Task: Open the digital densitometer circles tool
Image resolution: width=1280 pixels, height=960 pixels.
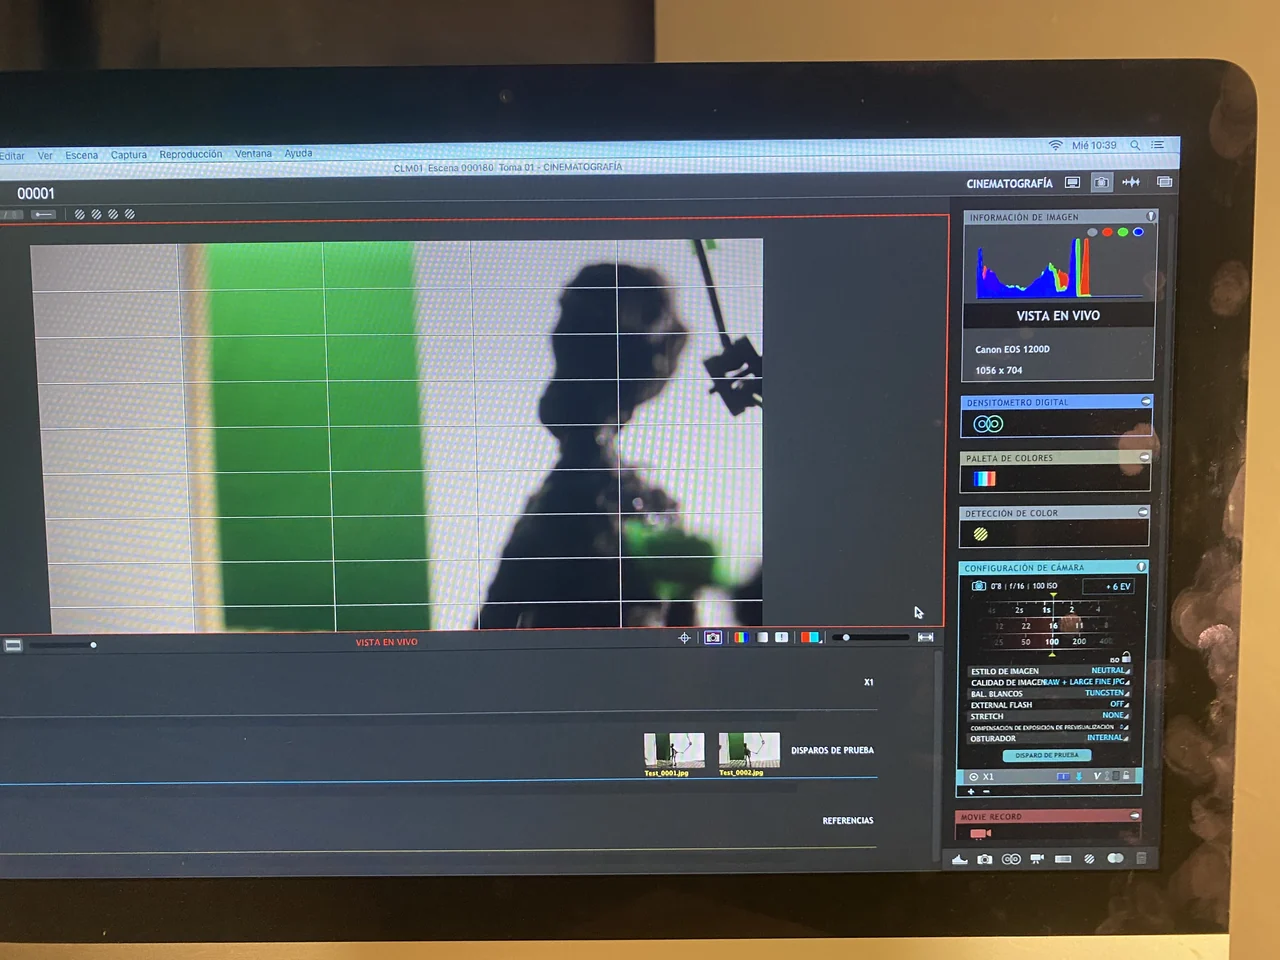Action: (x=988, y=424)
